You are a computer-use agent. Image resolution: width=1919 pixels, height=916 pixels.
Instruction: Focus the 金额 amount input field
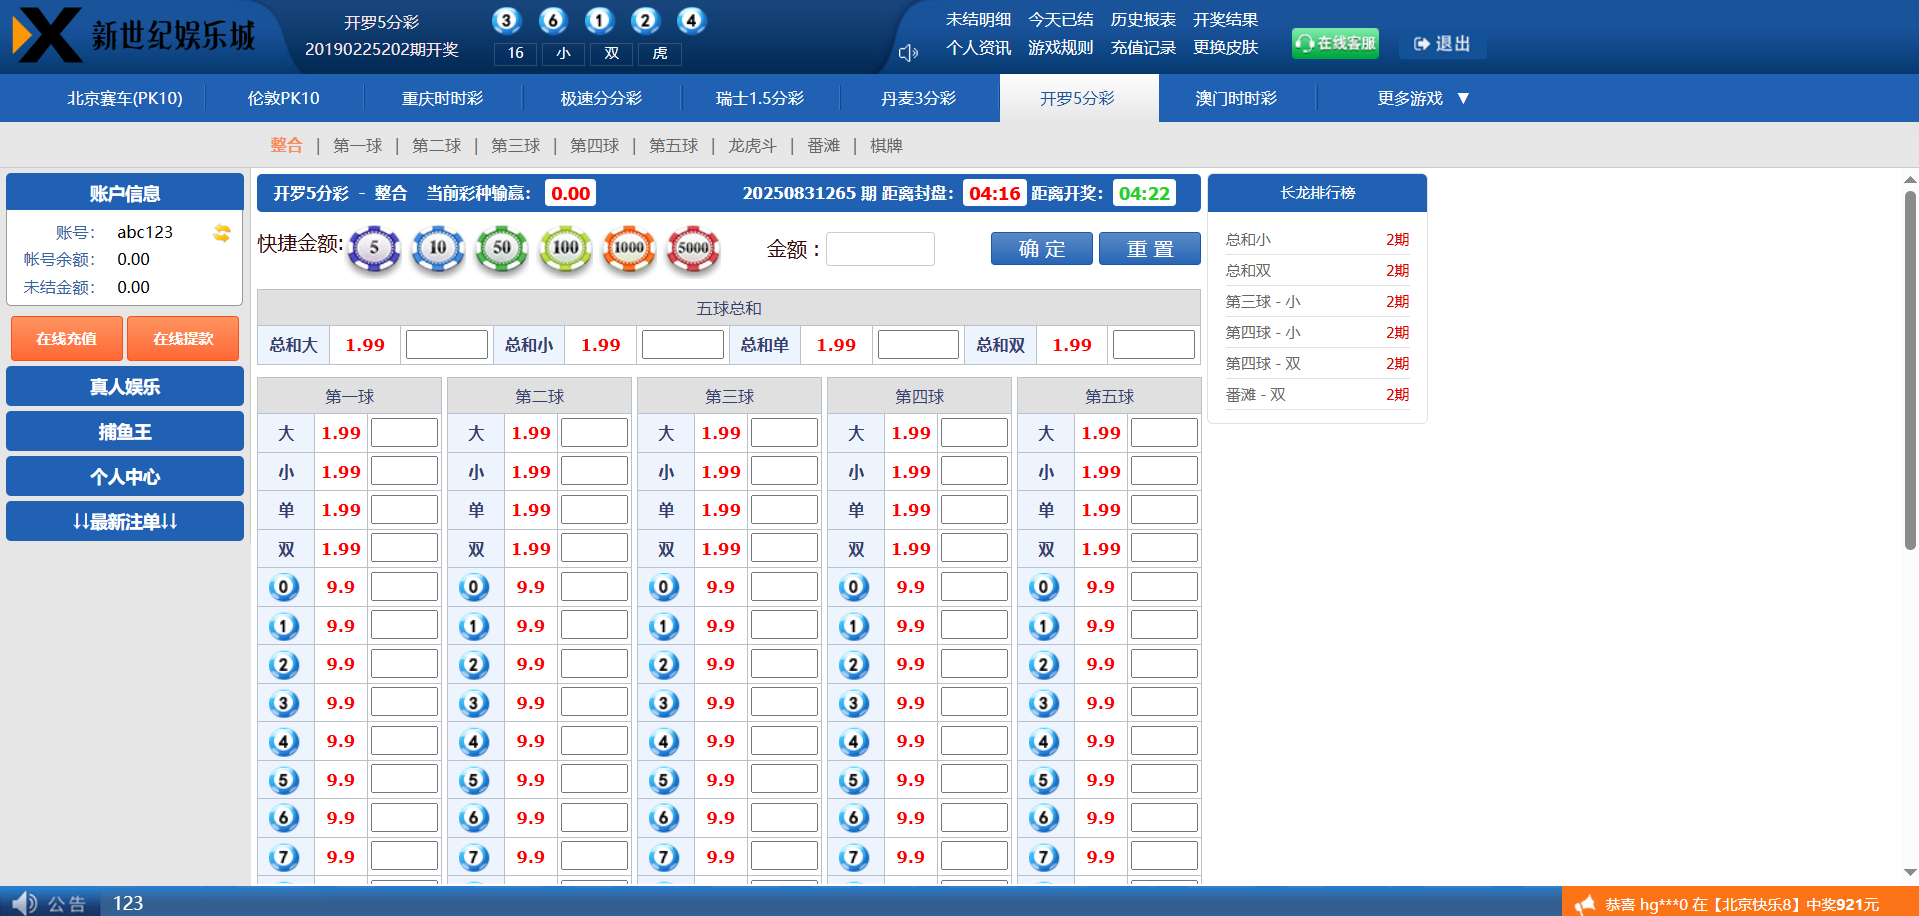880,249
